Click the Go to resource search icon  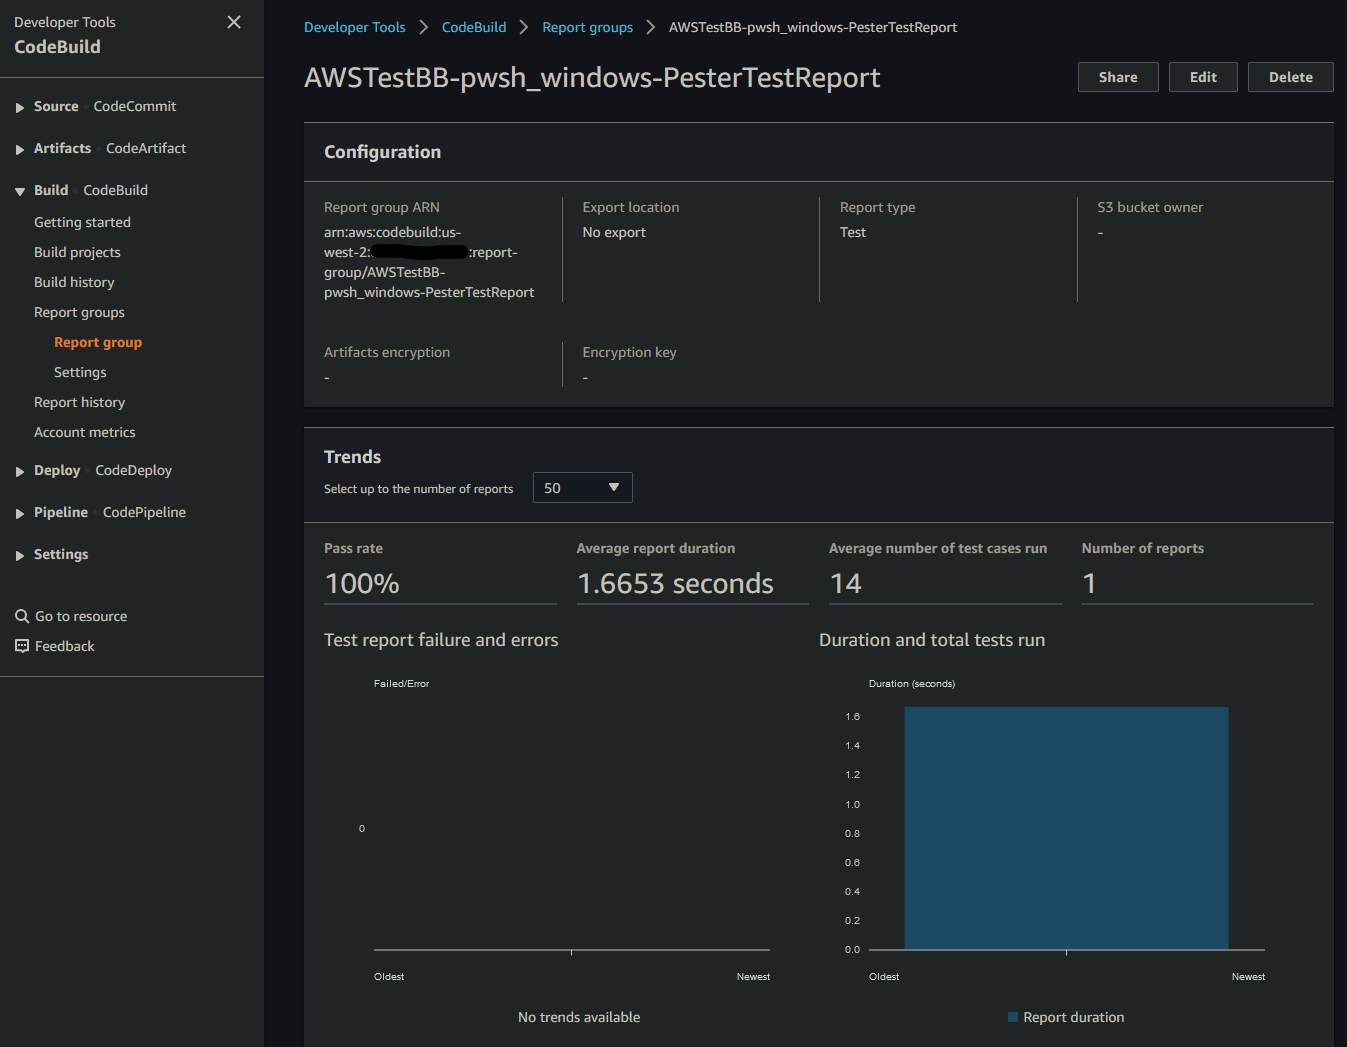pyautogui.click(x=22, y=616)
